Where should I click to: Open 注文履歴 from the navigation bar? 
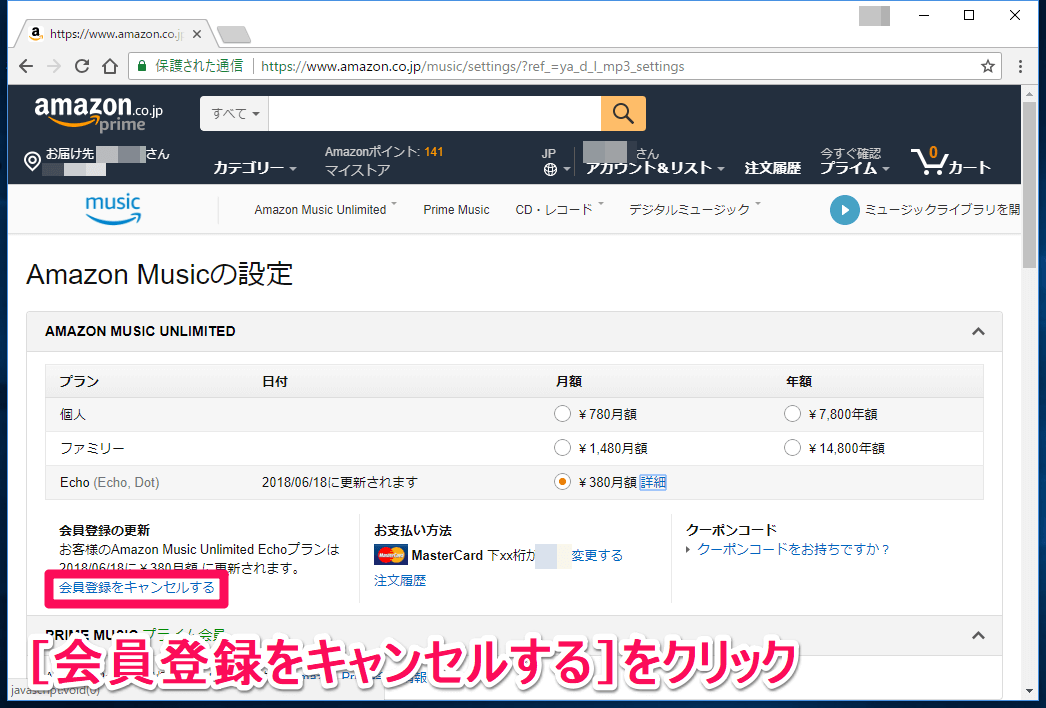click(x=773, y=168)
